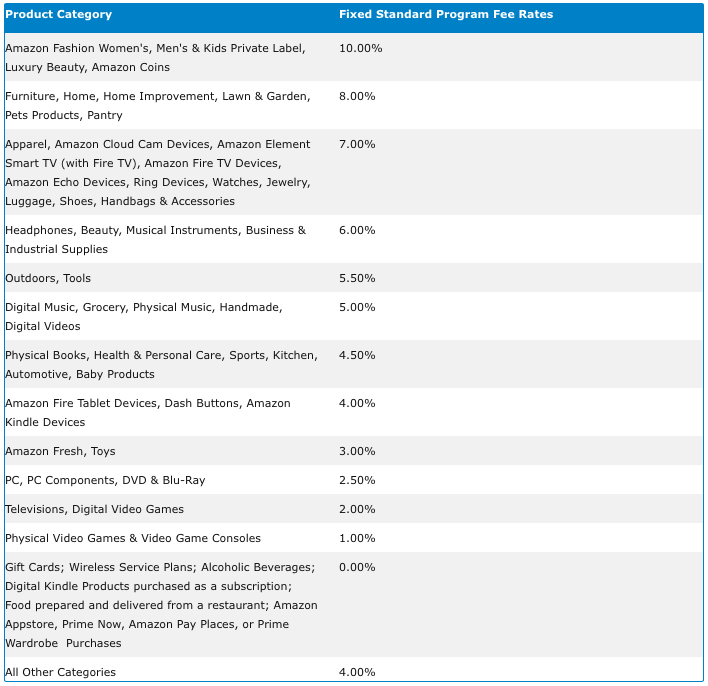The width and height of the screenshot is (708, 686).
Task: Select the Amazon Fashion, Luxury Beauty category cell
Action: tap(155, 57)
